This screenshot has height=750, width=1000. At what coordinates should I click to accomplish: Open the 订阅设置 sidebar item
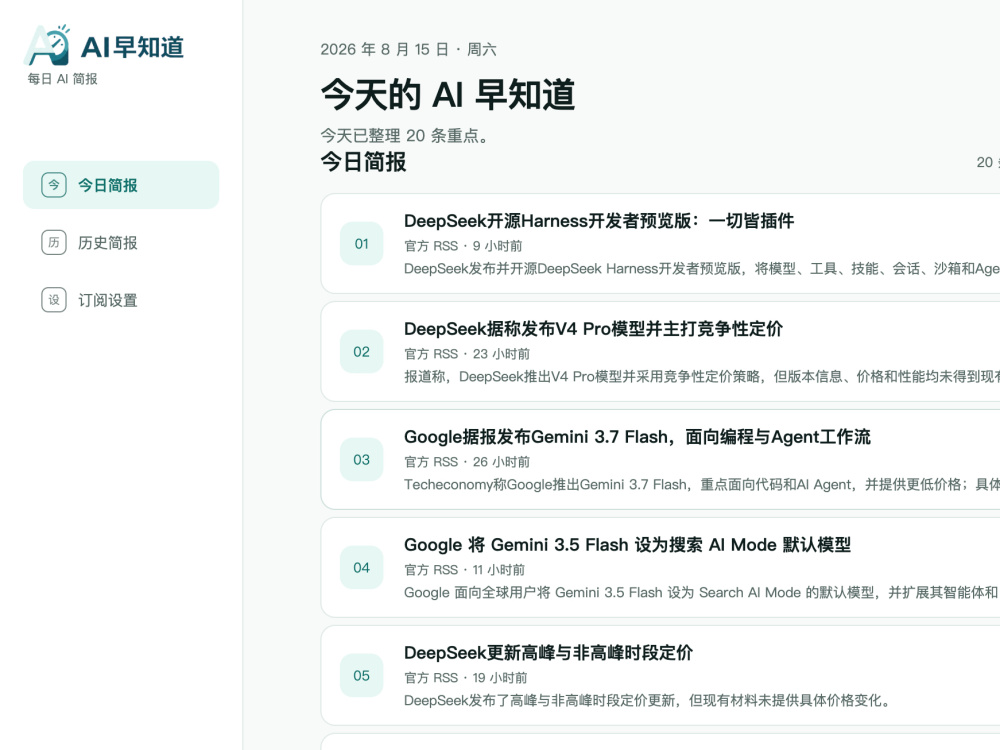click(x=121, y=300)
